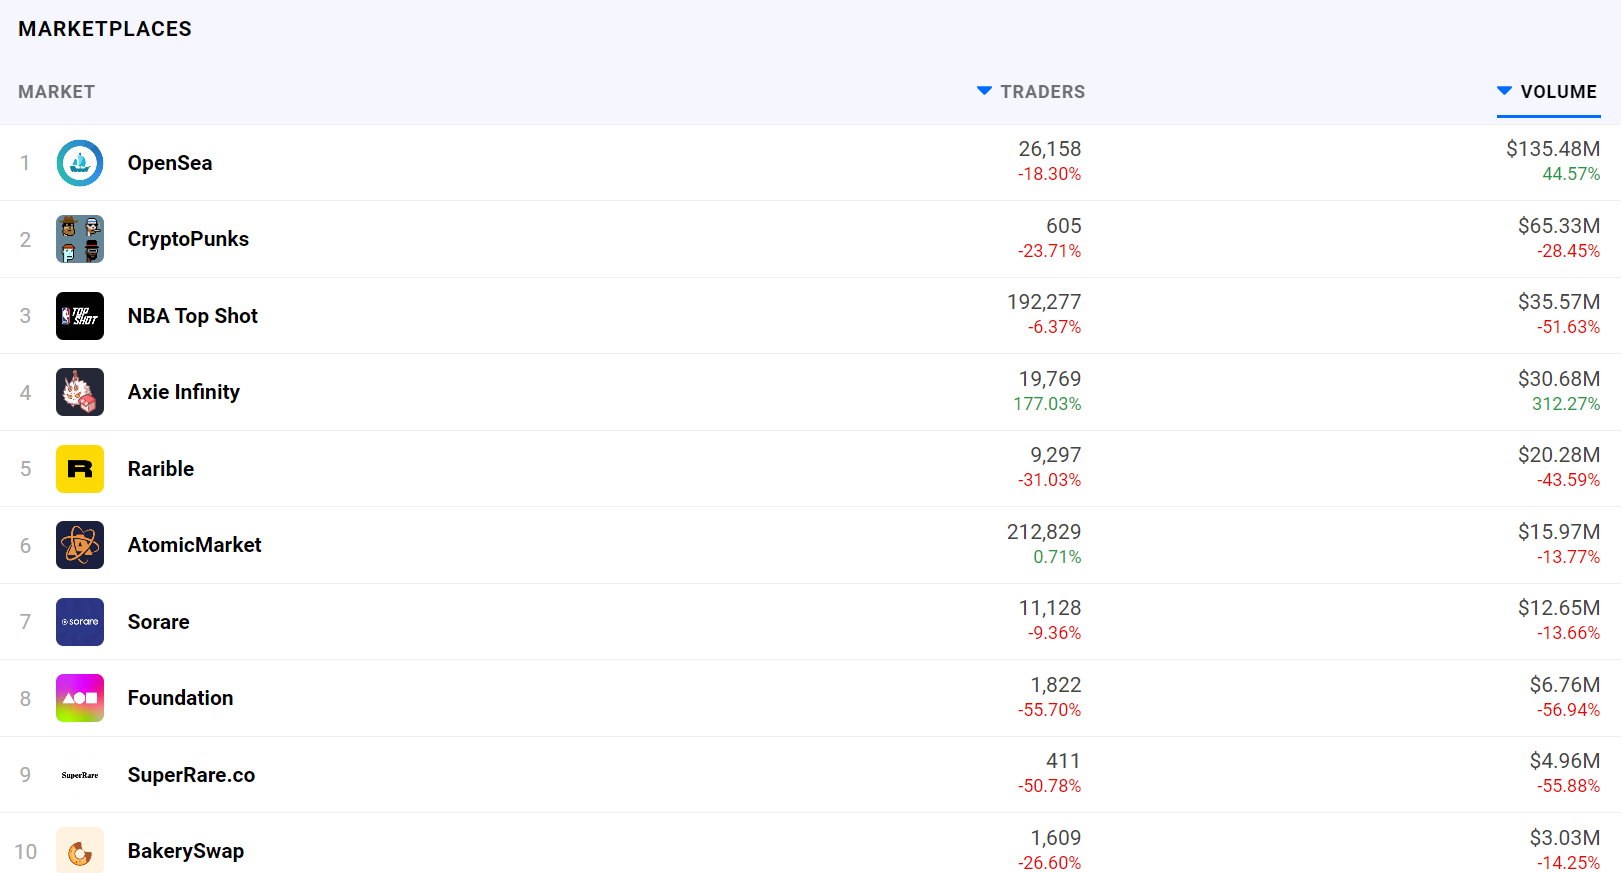Click the MARKETPLACES section heading
This screenshot has width=1621, height=873.
[x=105, y=29]
